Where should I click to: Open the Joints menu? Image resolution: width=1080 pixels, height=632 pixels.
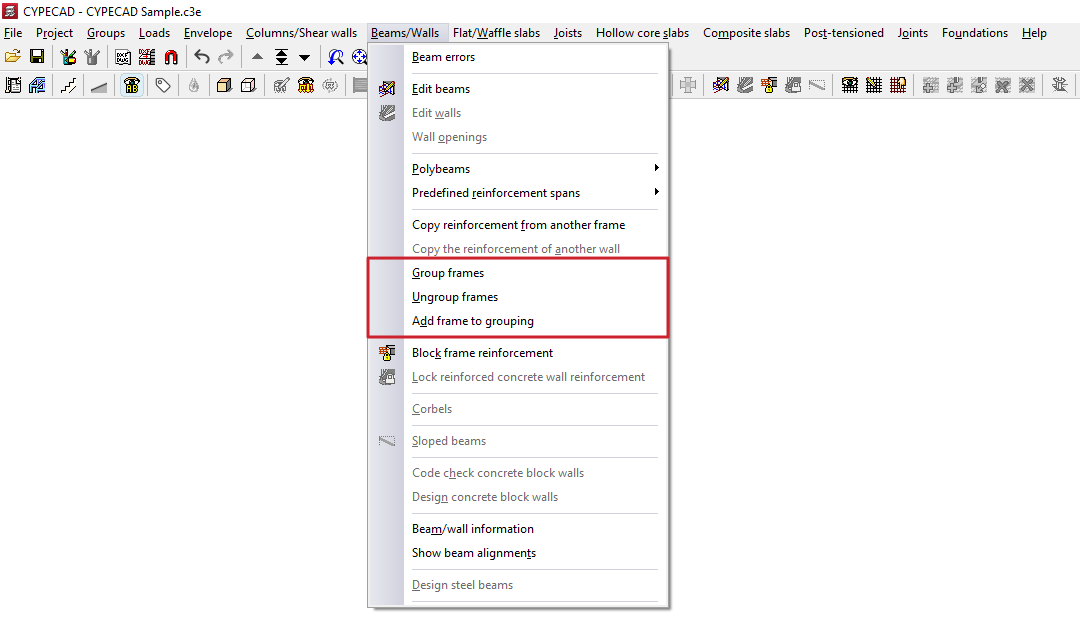[x=913, y=33]
